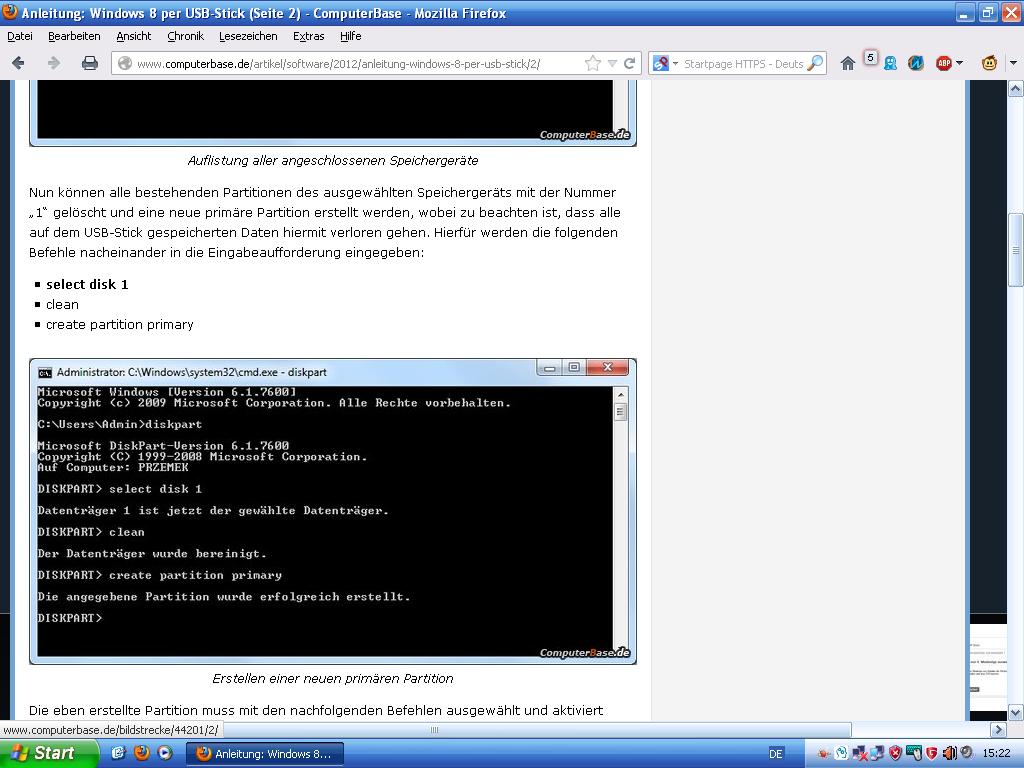Click the red shield tray icon
Image resolution: width=1024 pixels, height=768 pixels.
(895, 754)
